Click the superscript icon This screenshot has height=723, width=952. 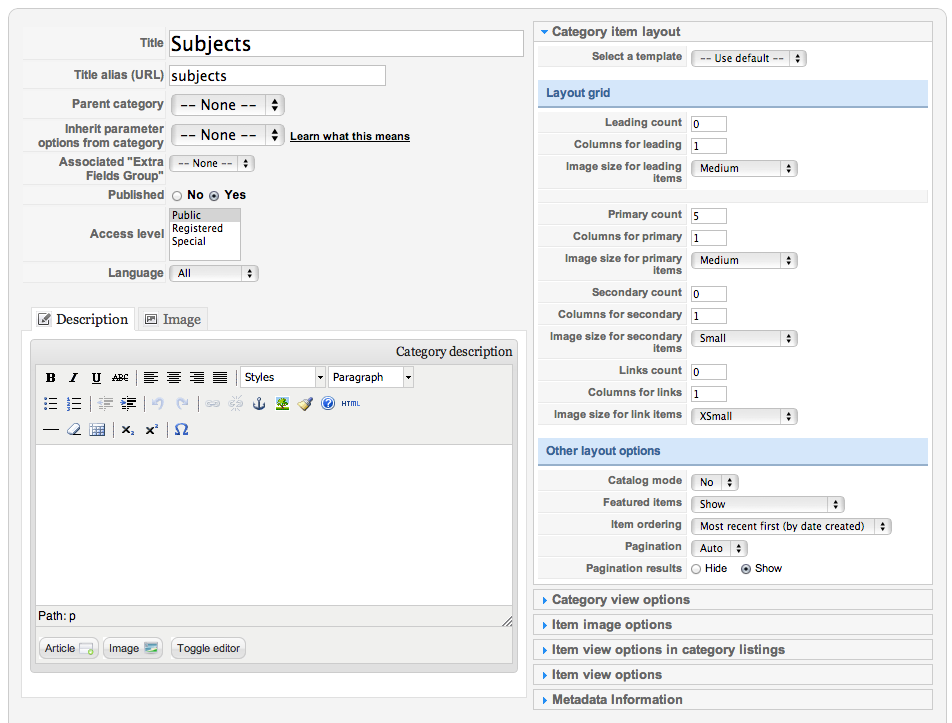tap(151, 430)
